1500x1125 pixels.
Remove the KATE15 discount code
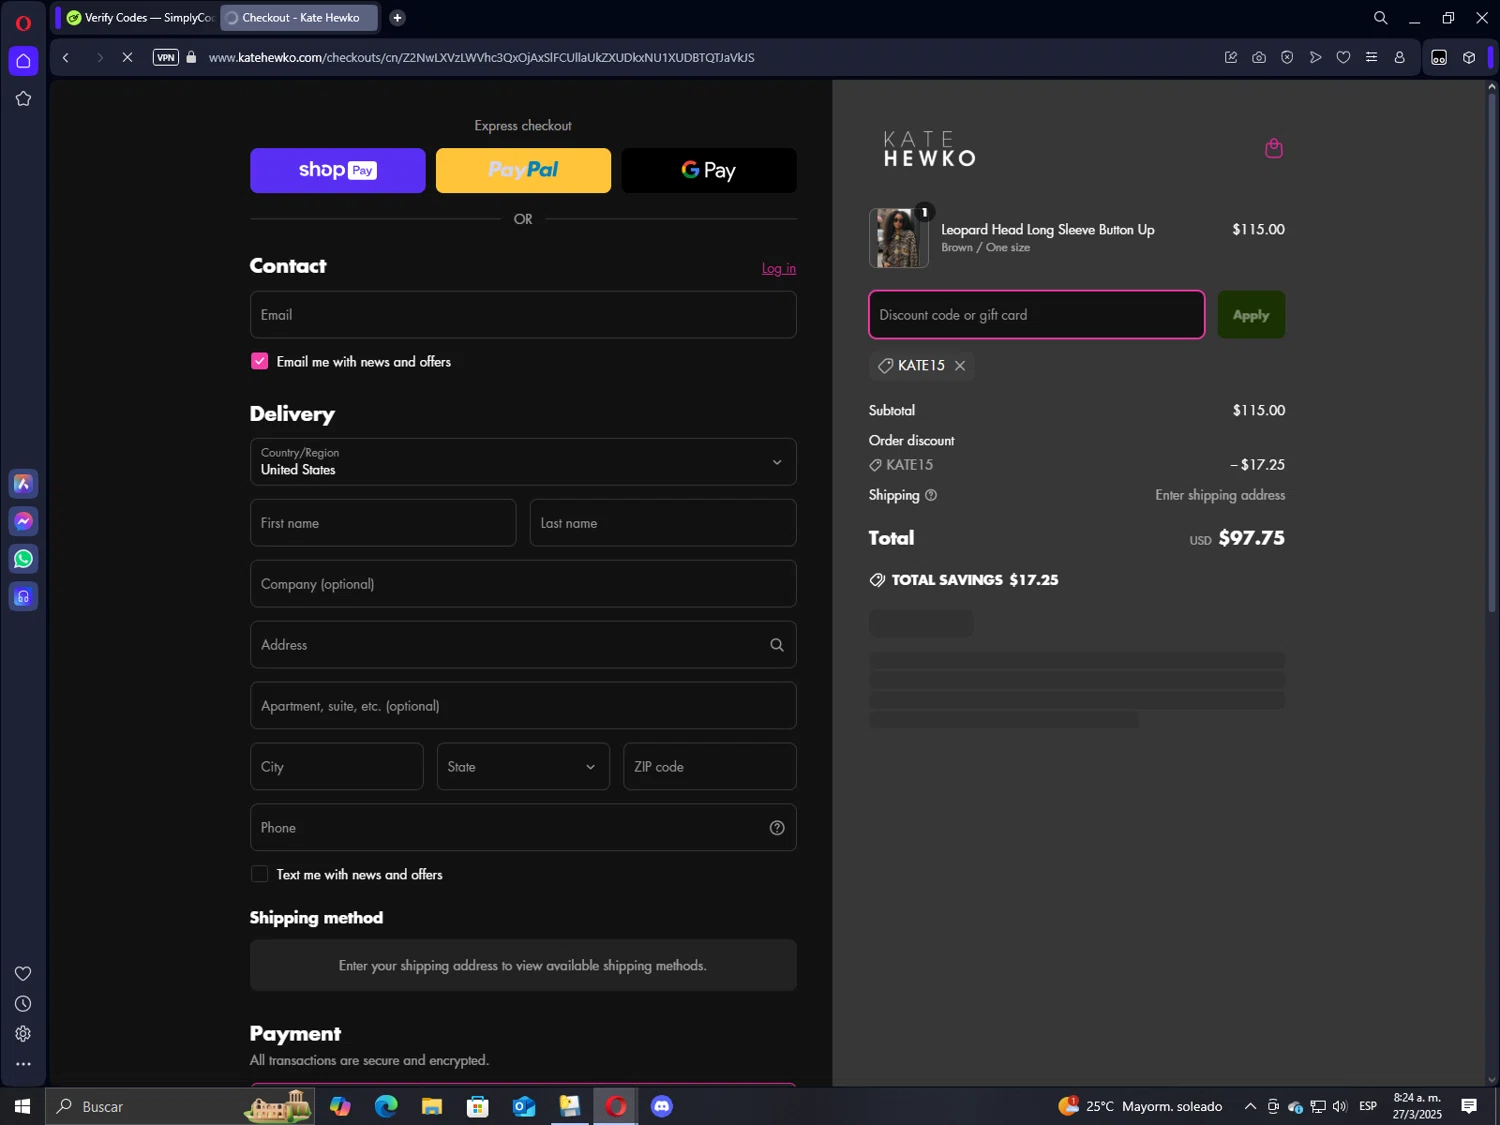960,366
